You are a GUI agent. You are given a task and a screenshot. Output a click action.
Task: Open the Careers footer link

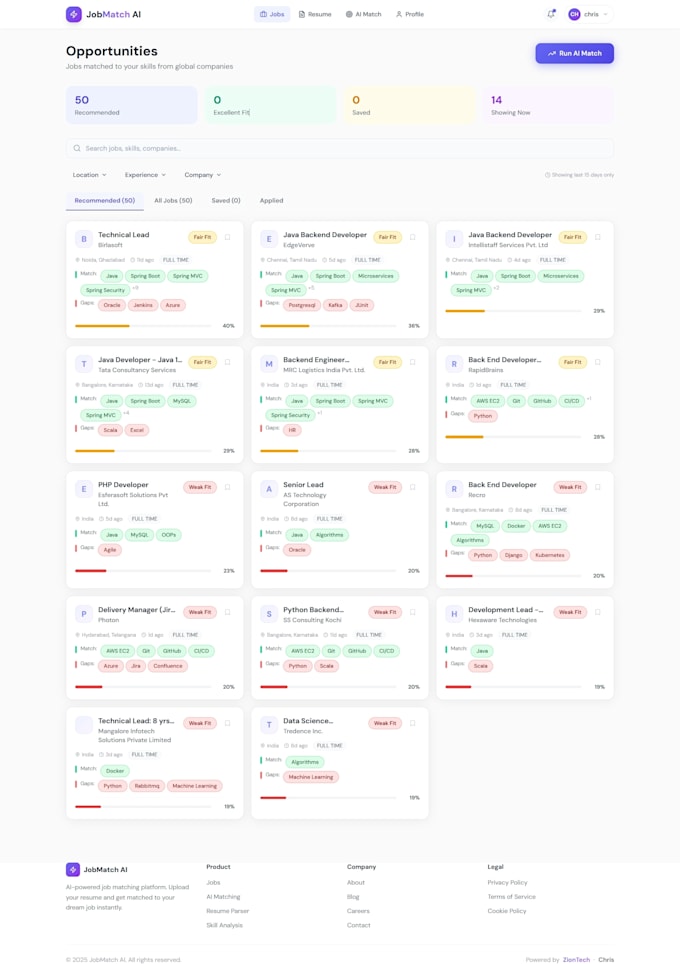click(x=358, y=911)
